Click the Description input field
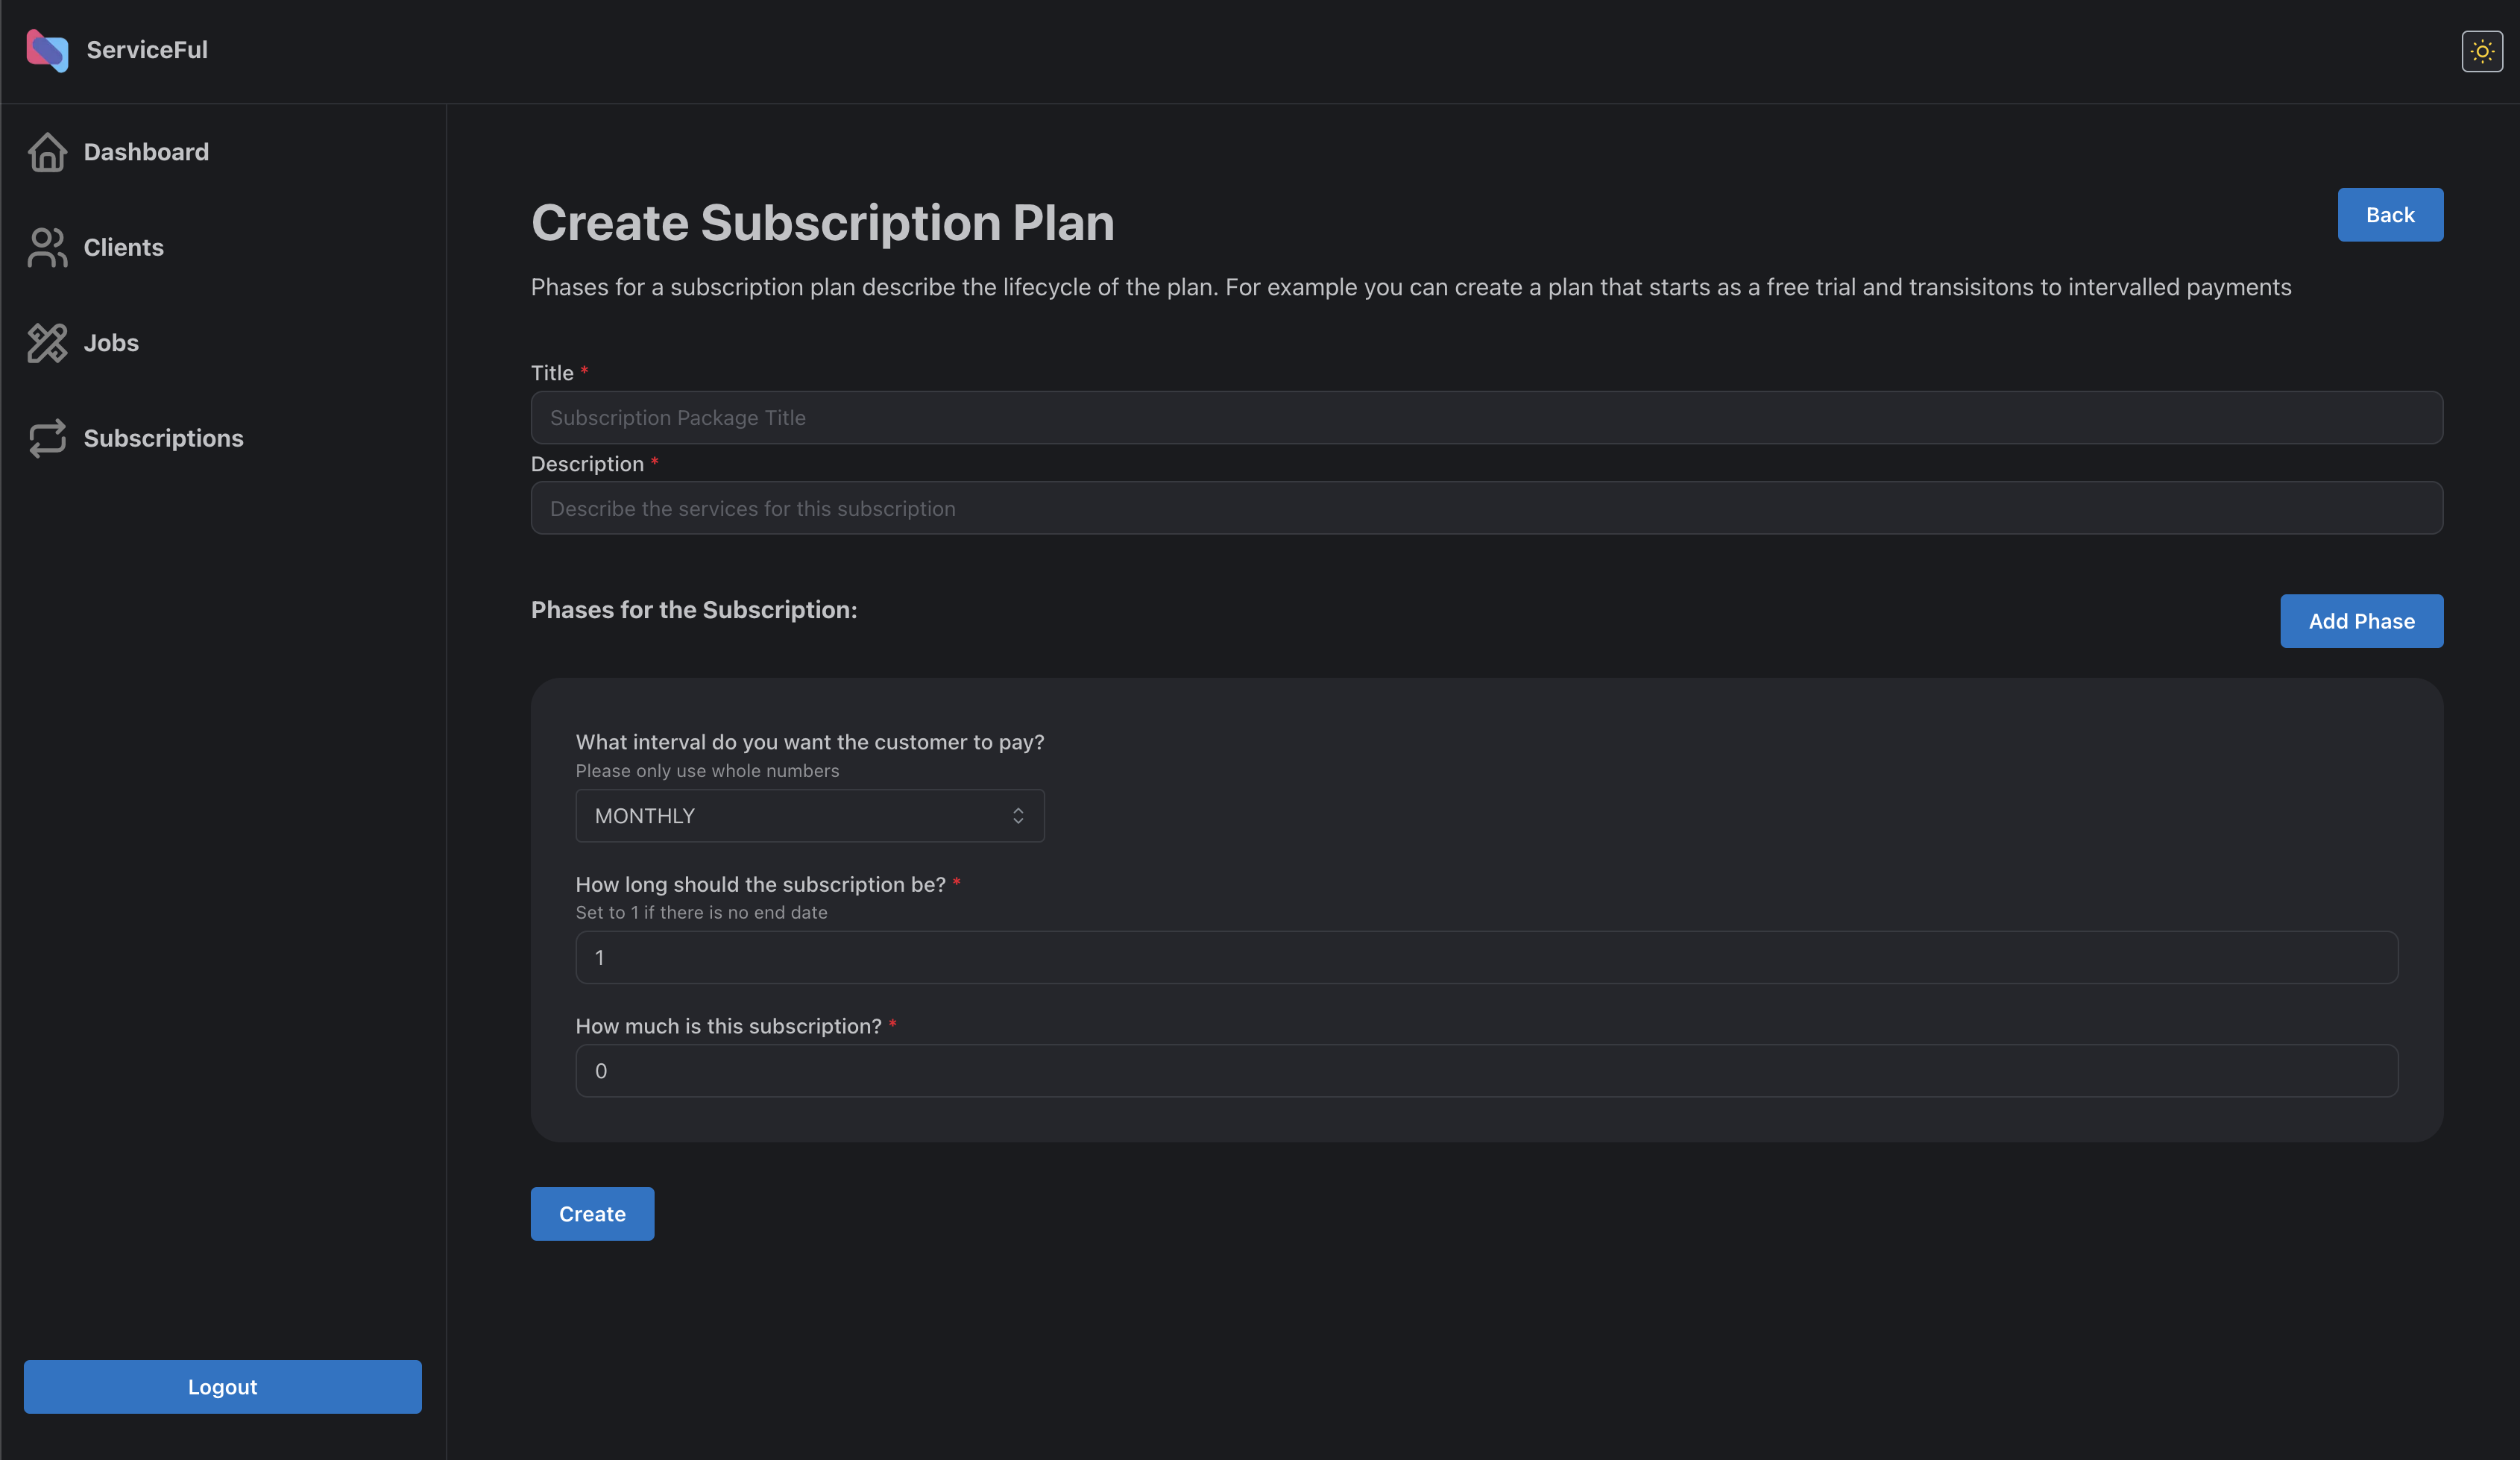 tap(1486, 509)
